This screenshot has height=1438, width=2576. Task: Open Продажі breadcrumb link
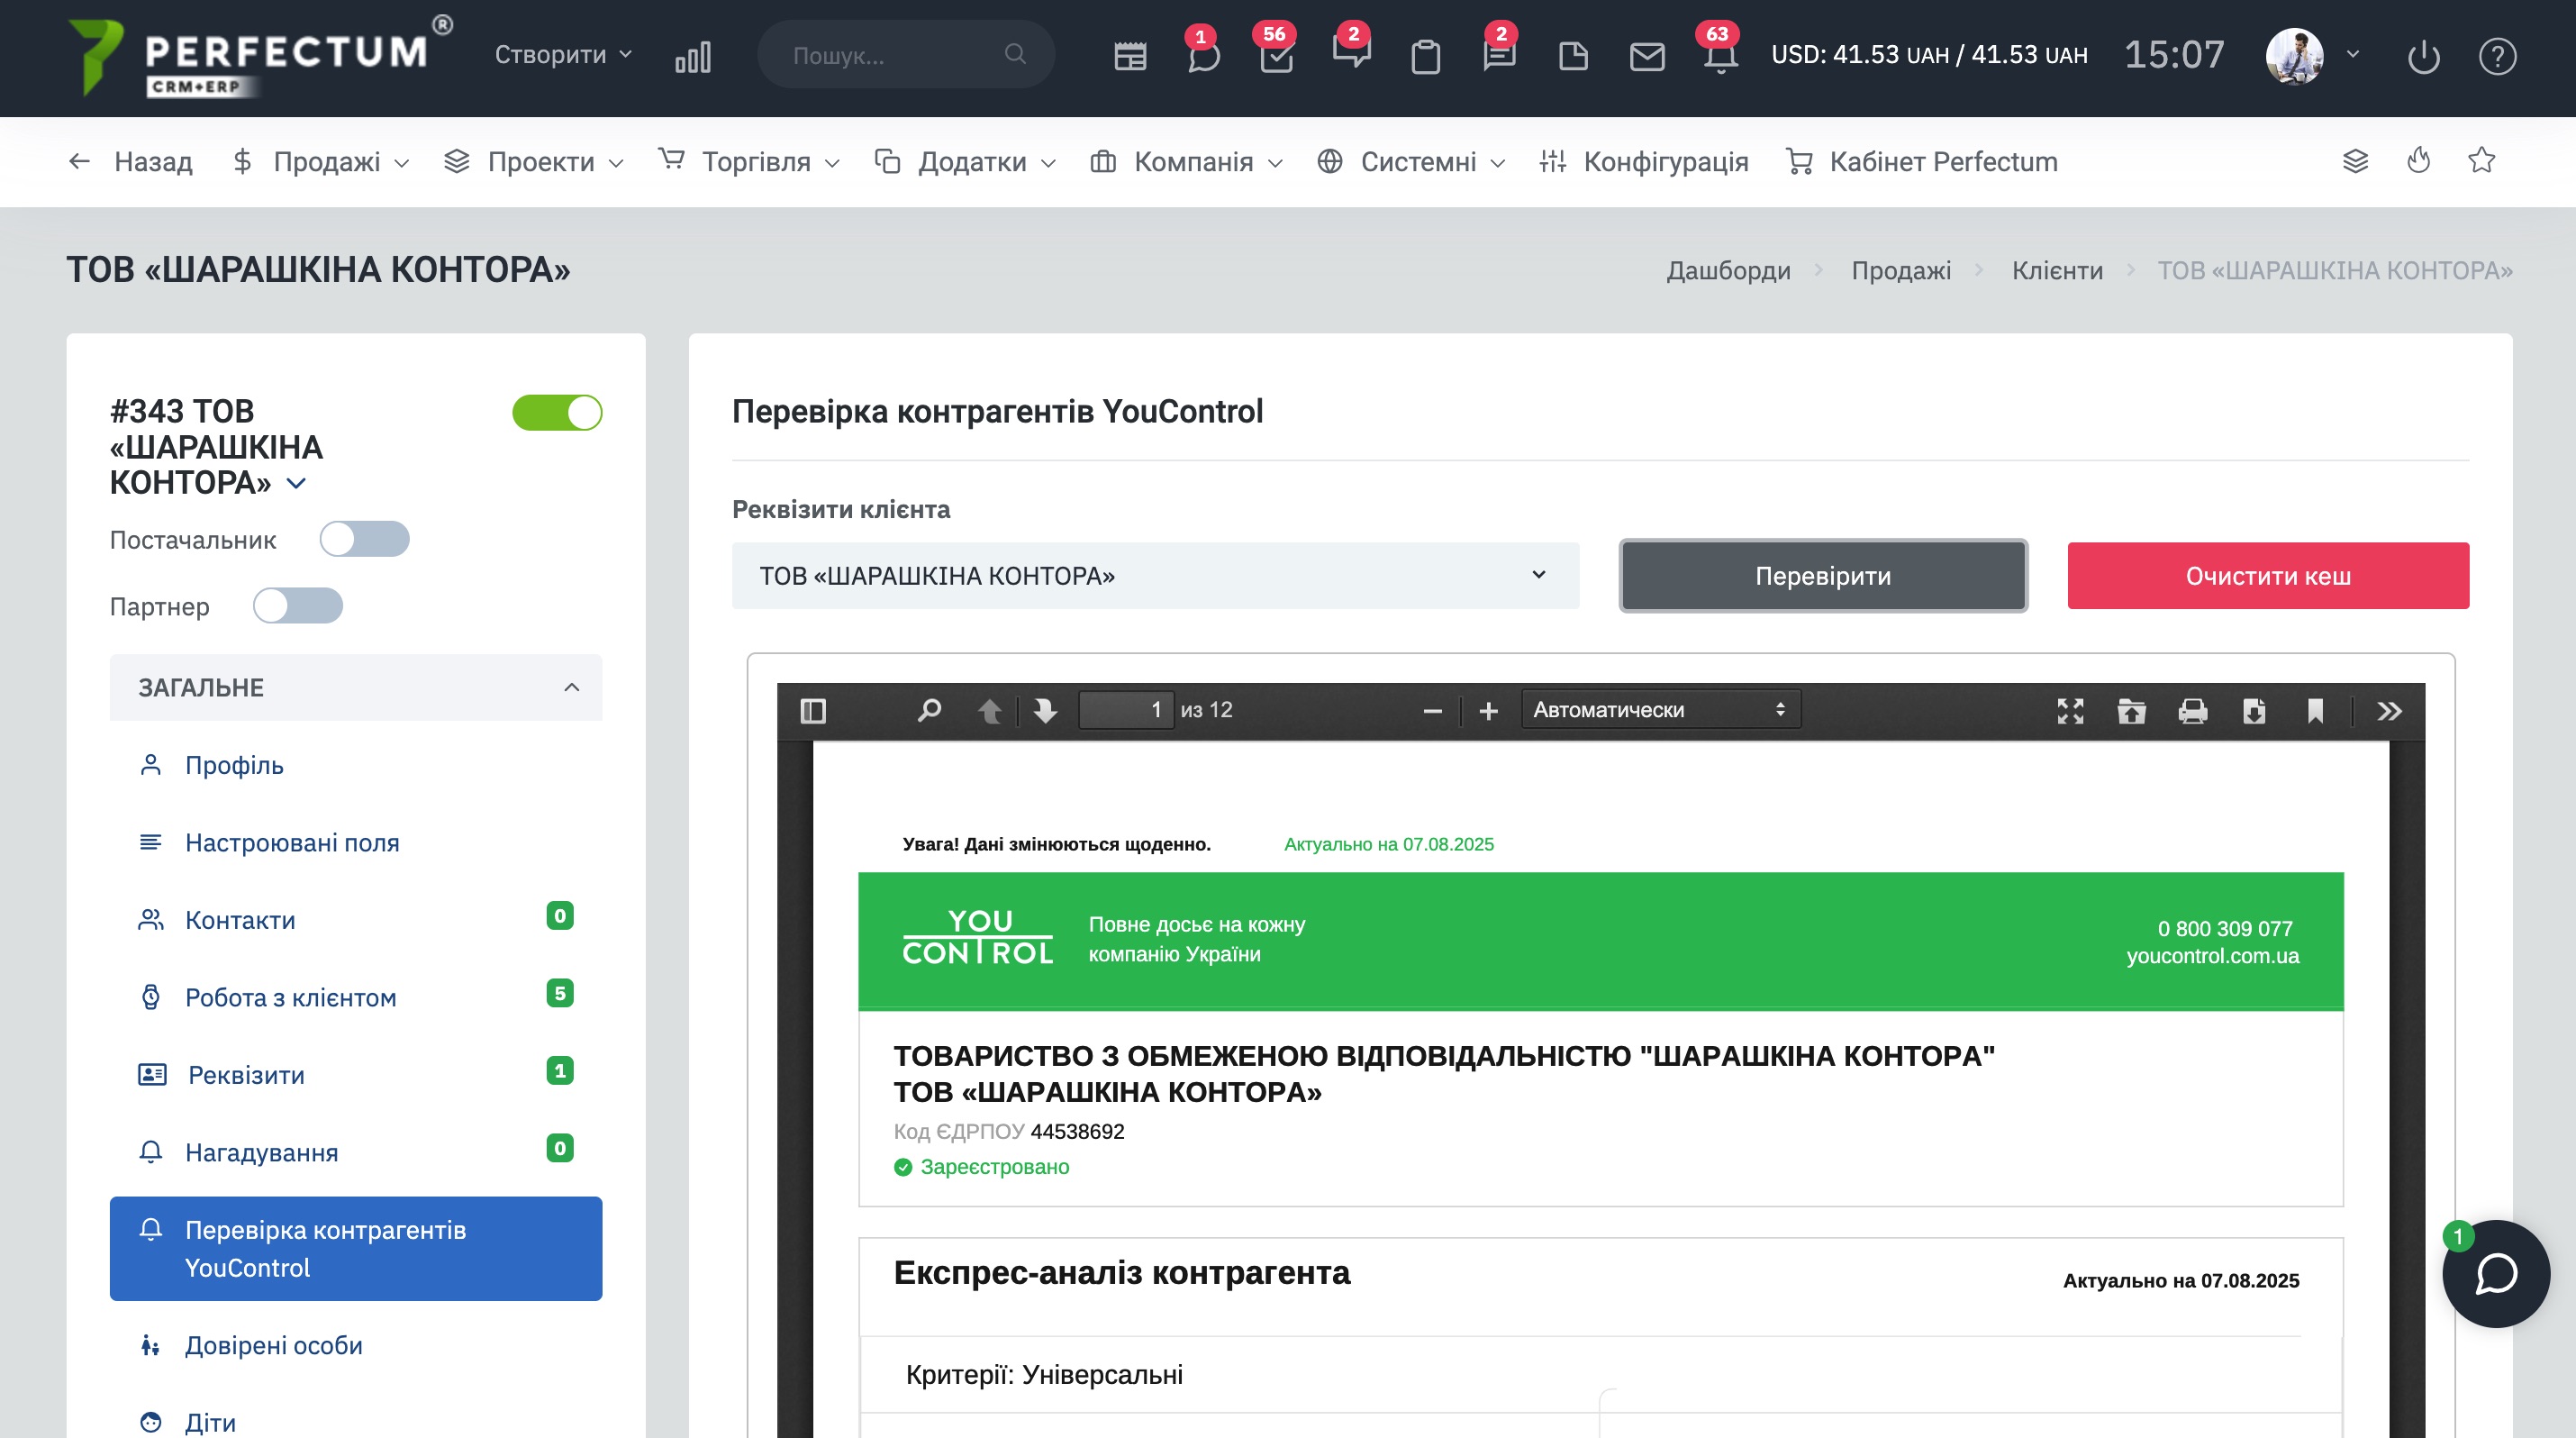click(x=1901, y=271)
